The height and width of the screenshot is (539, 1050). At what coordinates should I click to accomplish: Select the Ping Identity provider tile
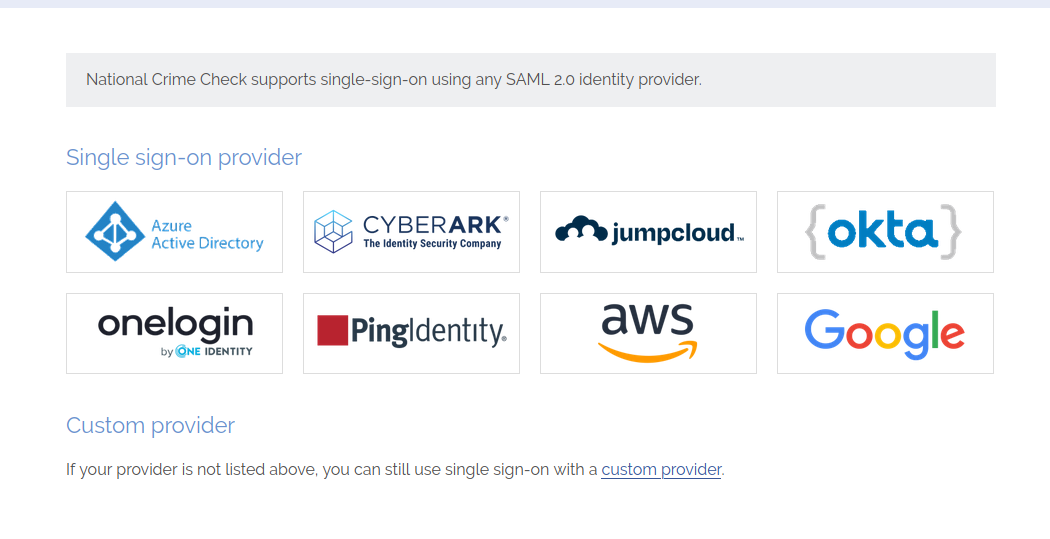[411, 333]
